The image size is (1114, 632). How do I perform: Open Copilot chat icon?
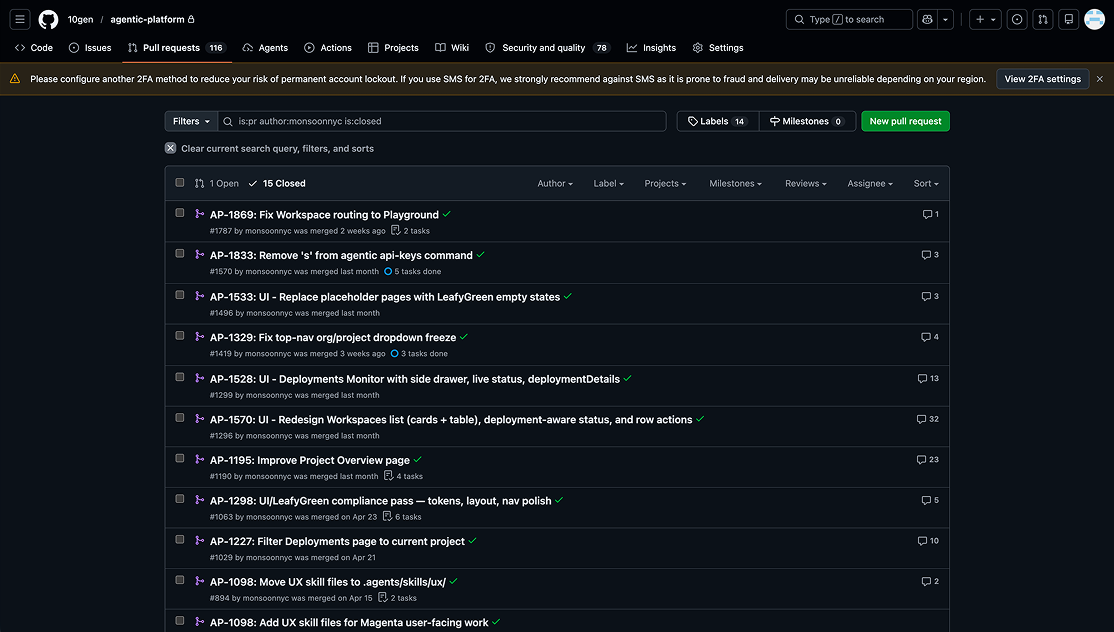(x=927, y=19)
